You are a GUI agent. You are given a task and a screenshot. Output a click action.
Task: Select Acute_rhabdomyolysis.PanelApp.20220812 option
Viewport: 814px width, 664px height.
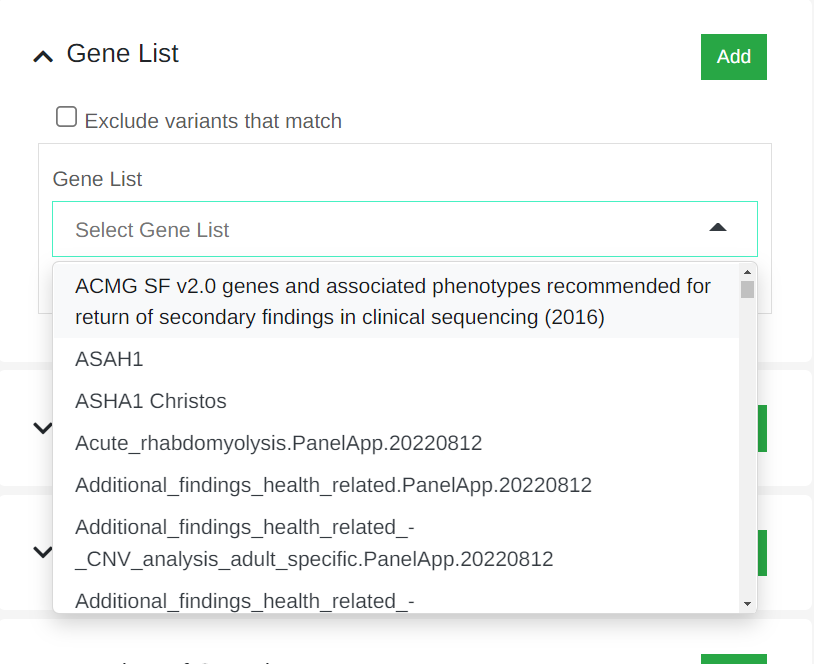[x=279, y=443]
